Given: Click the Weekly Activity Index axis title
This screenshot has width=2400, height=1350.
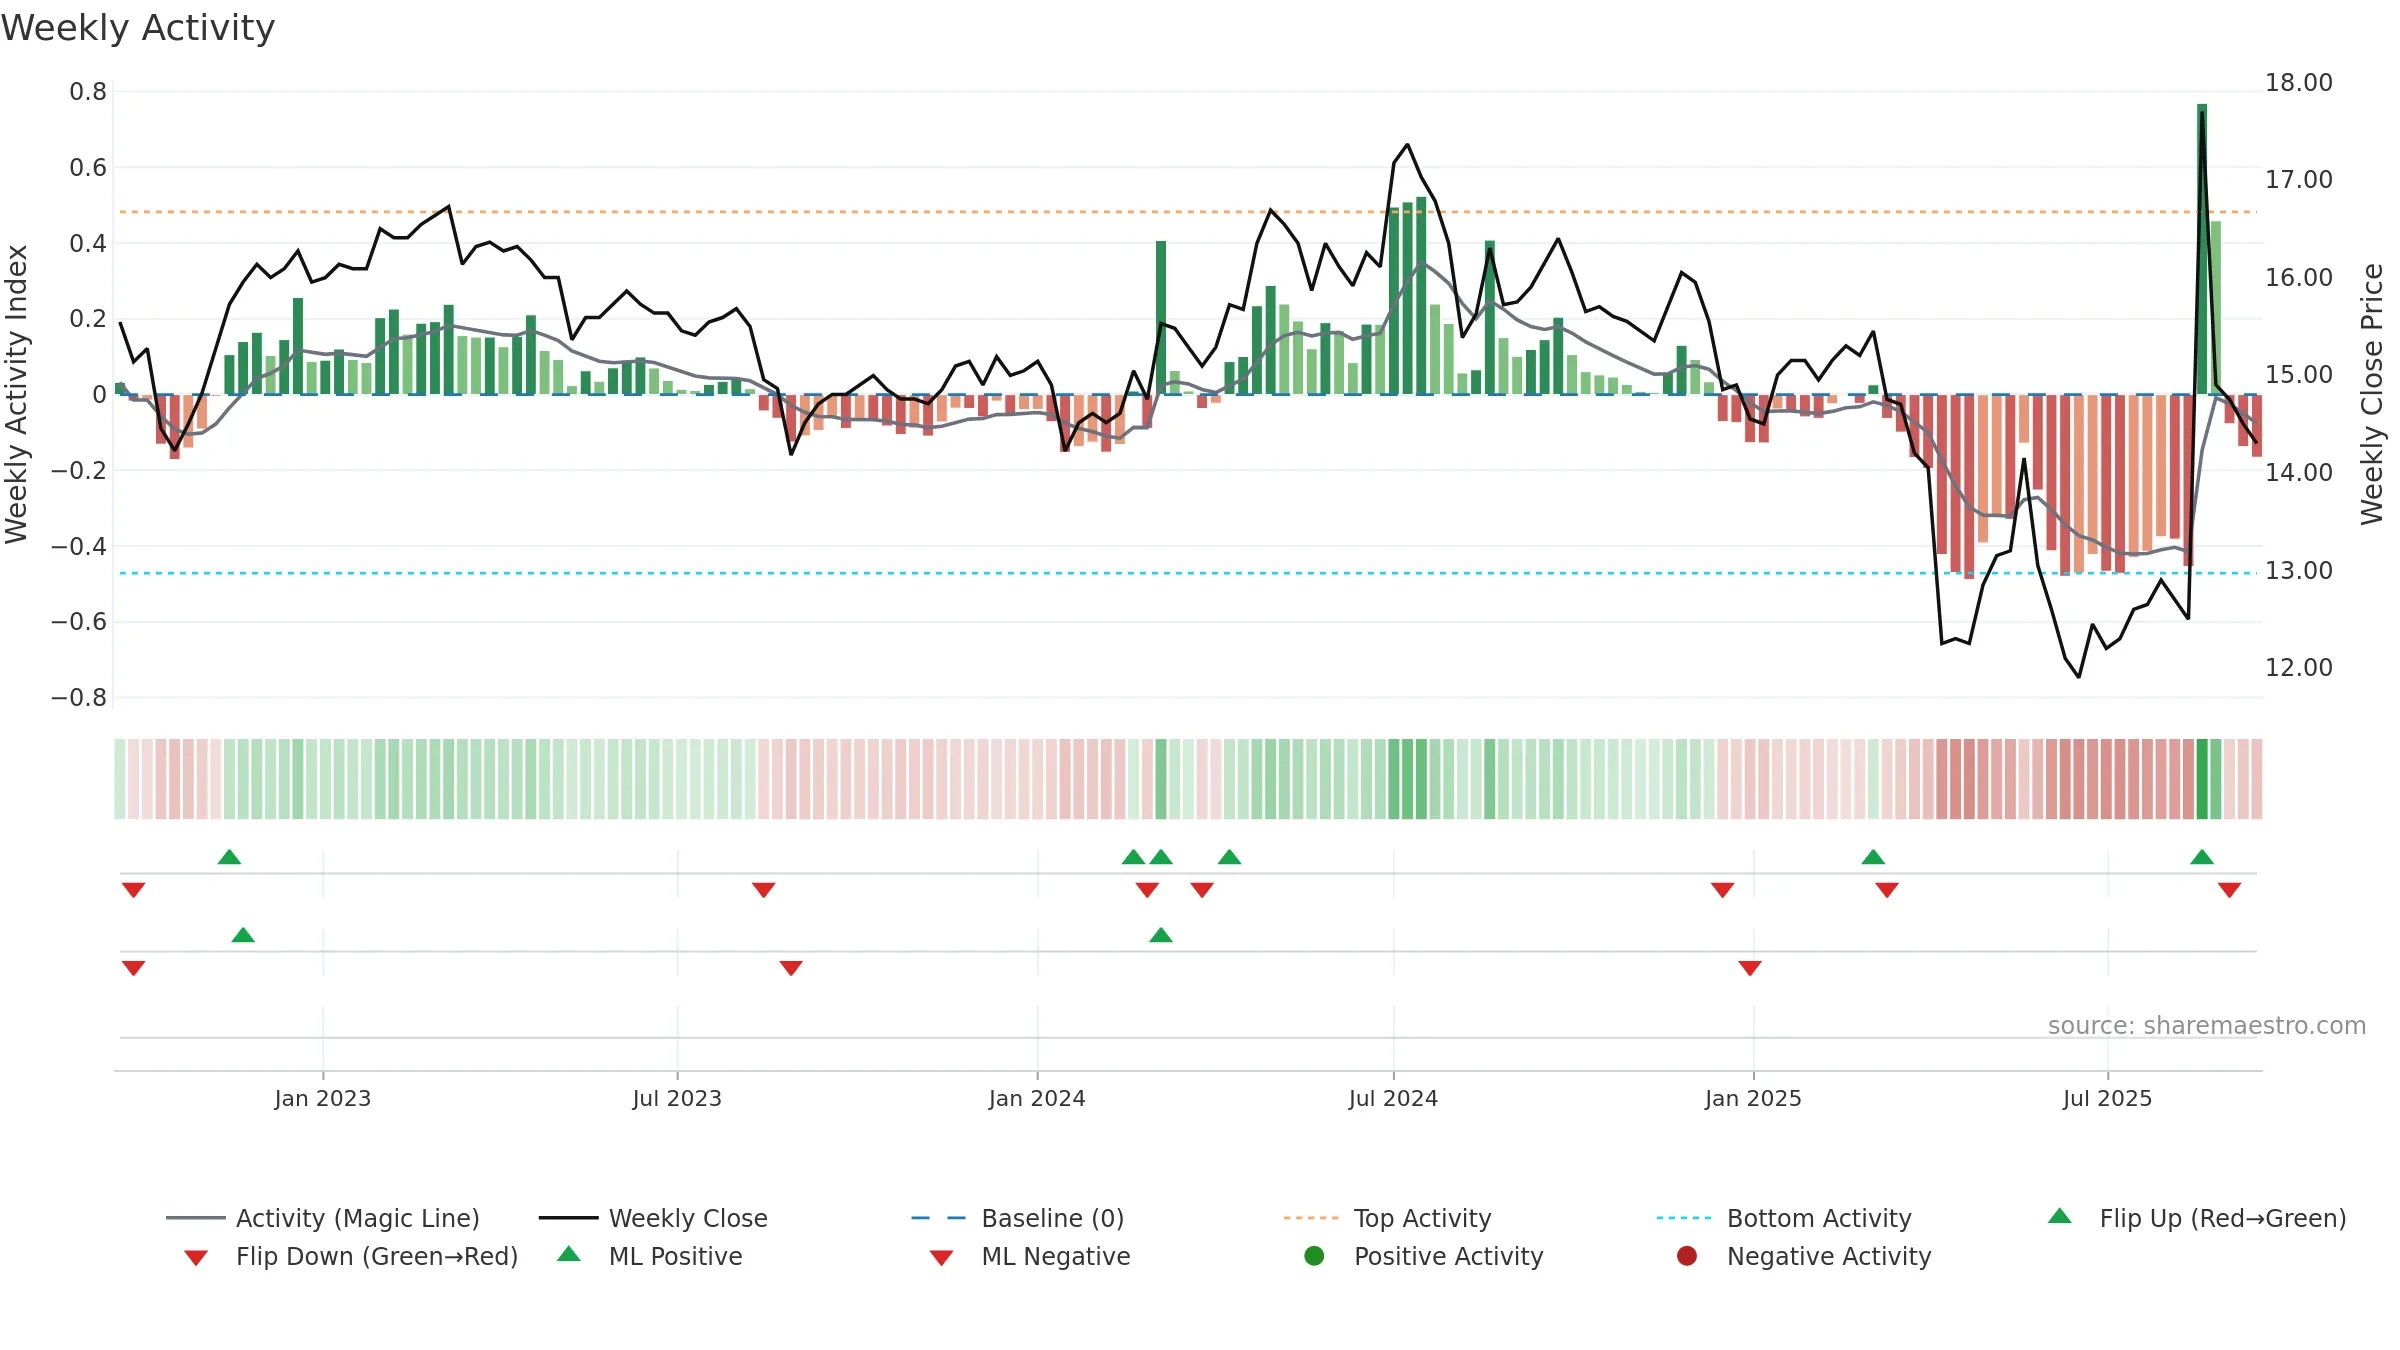Looking at the screenshot, I should [x=16, y=394].
